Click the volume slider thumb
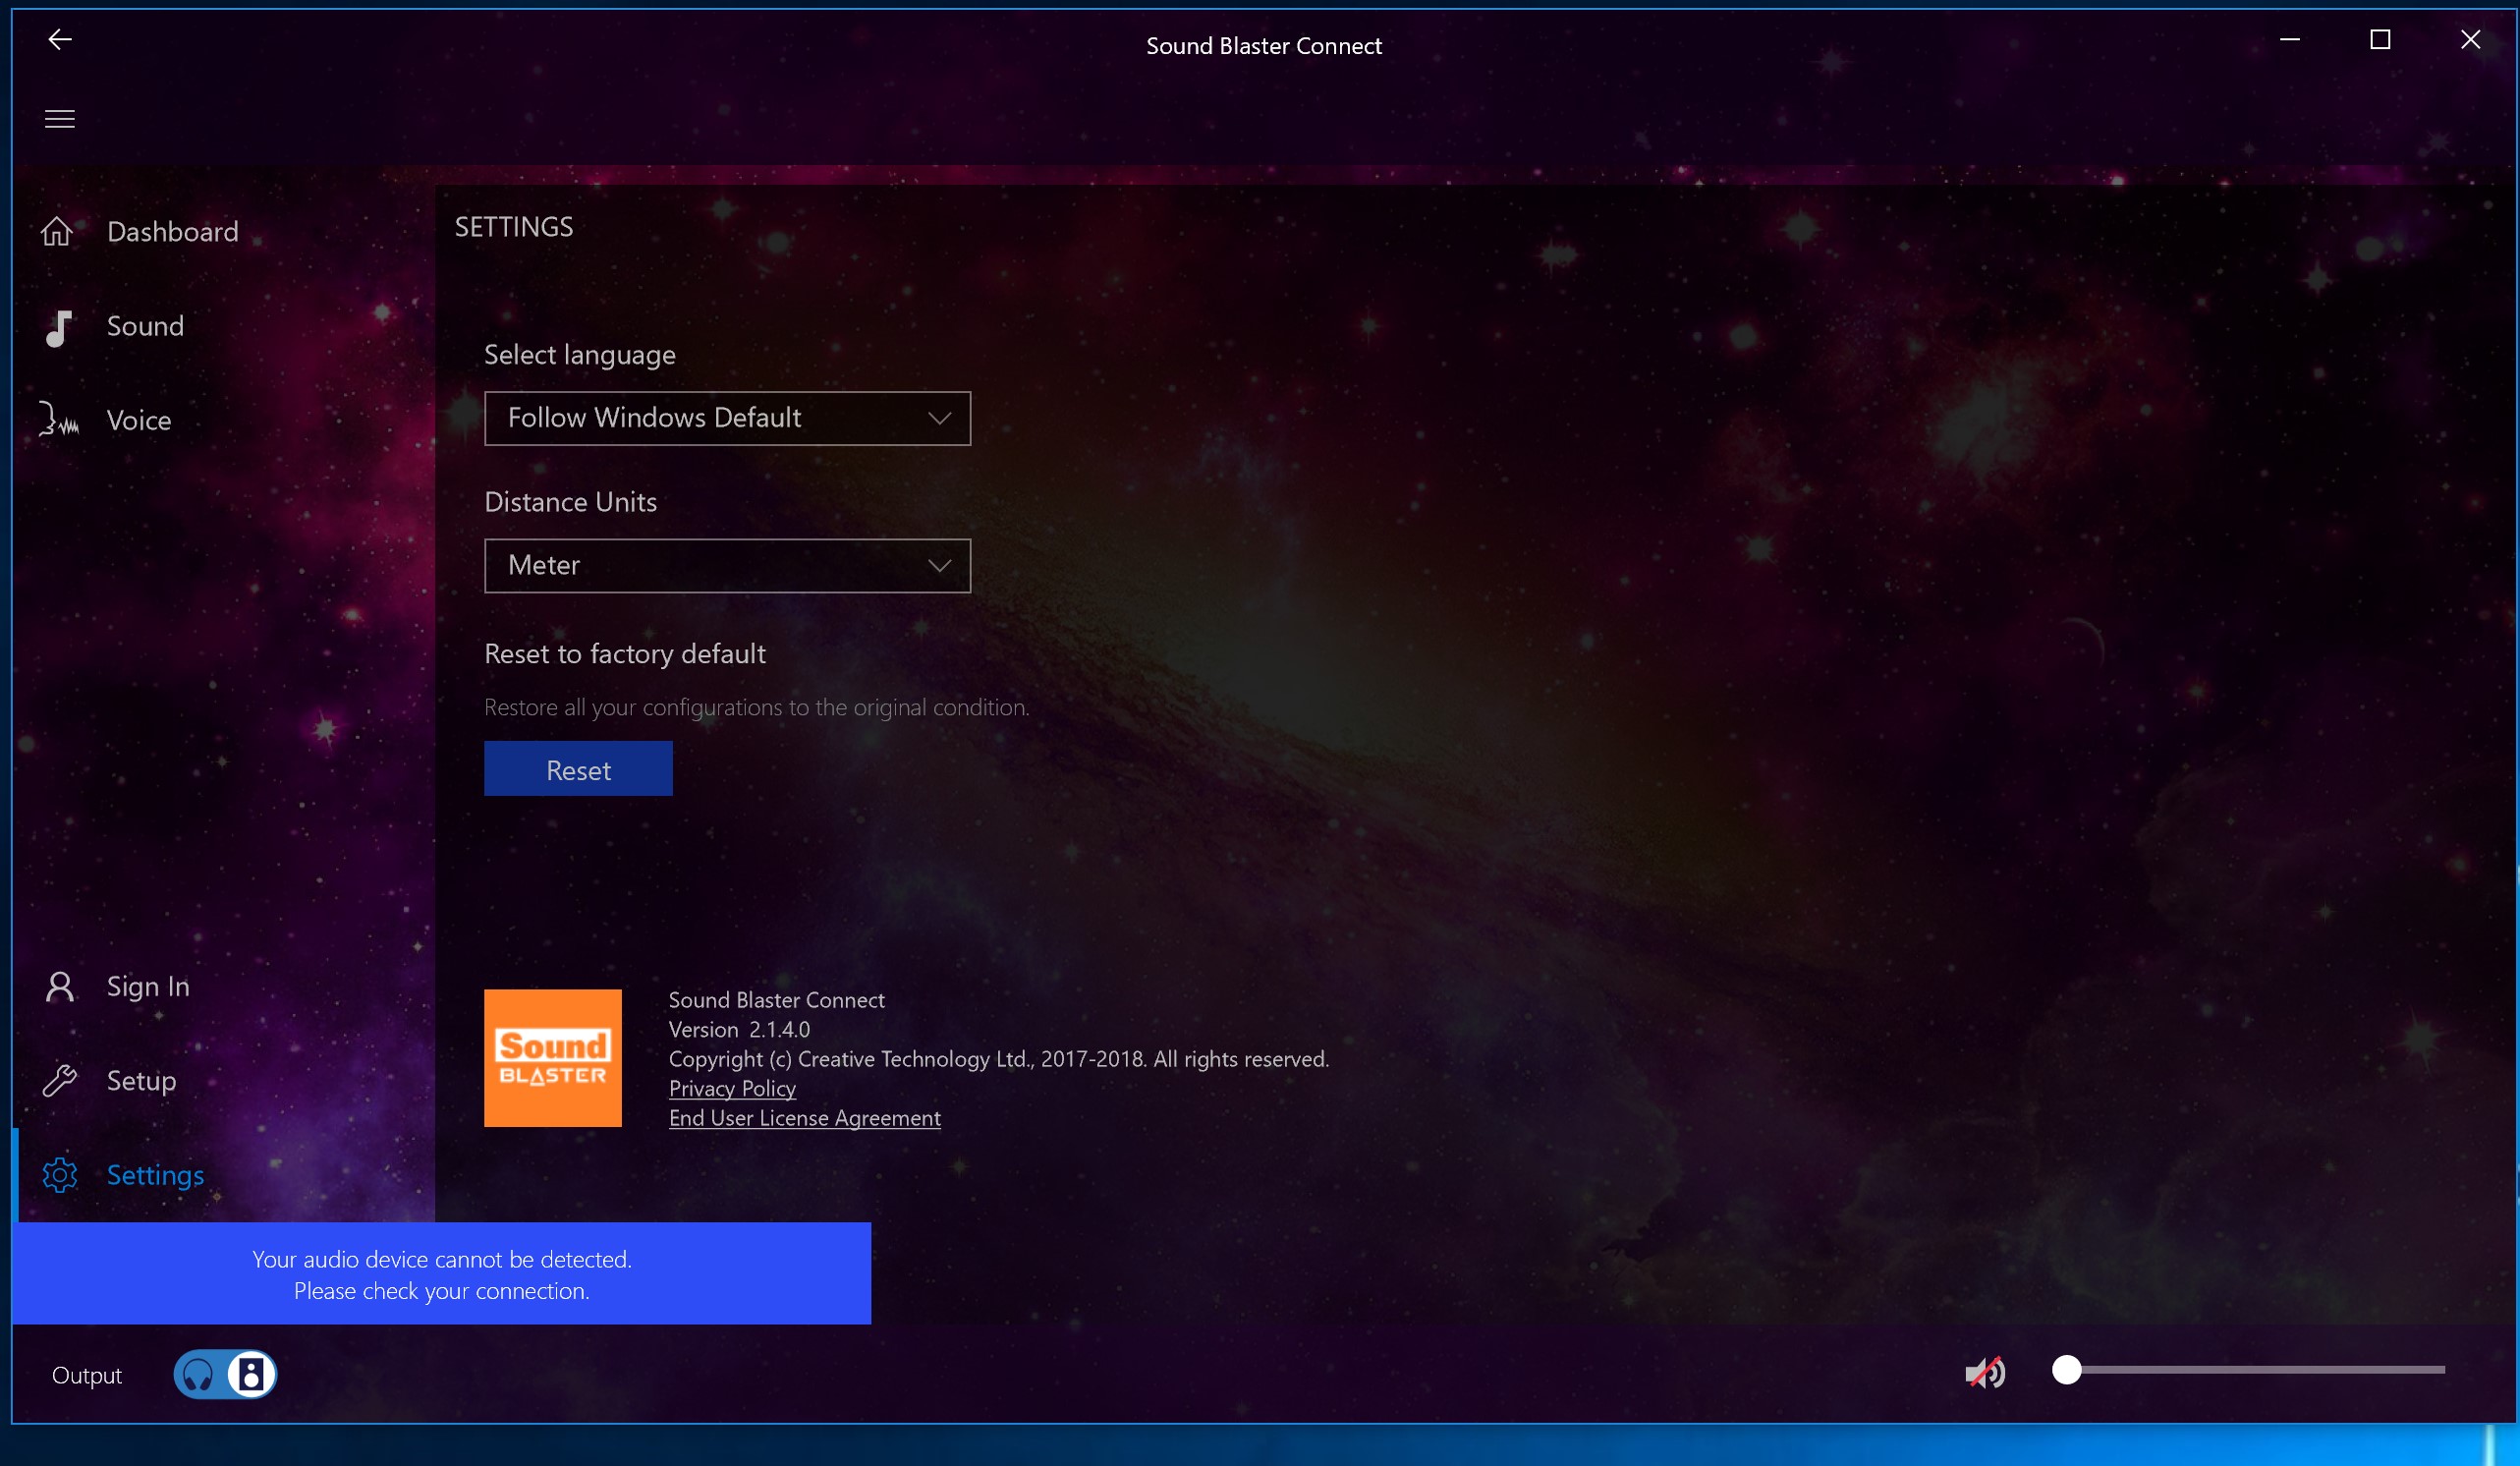This screenshot has width=2520, height=1466. pyautogui.click(x=2066, y=1370)
